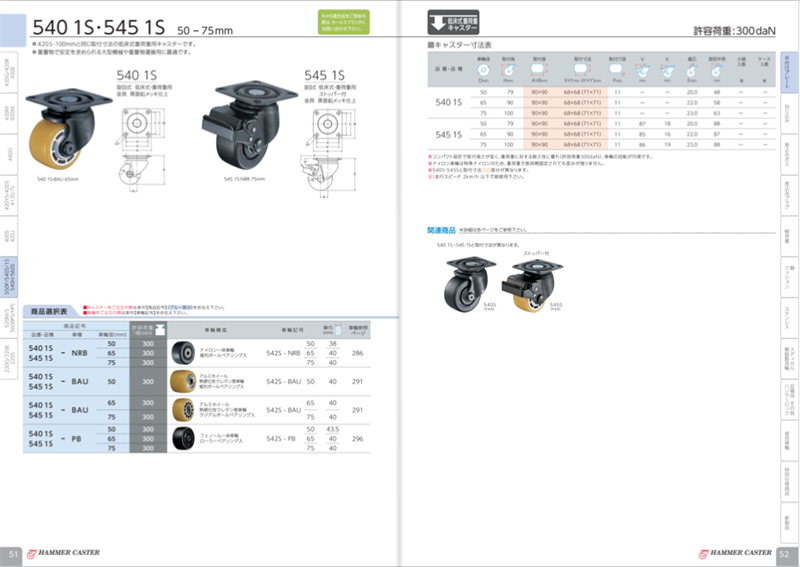Click the 許容荷重:300daN text
Image resolution: width=800 pixels, height=567 pixels.
[734, 31]
